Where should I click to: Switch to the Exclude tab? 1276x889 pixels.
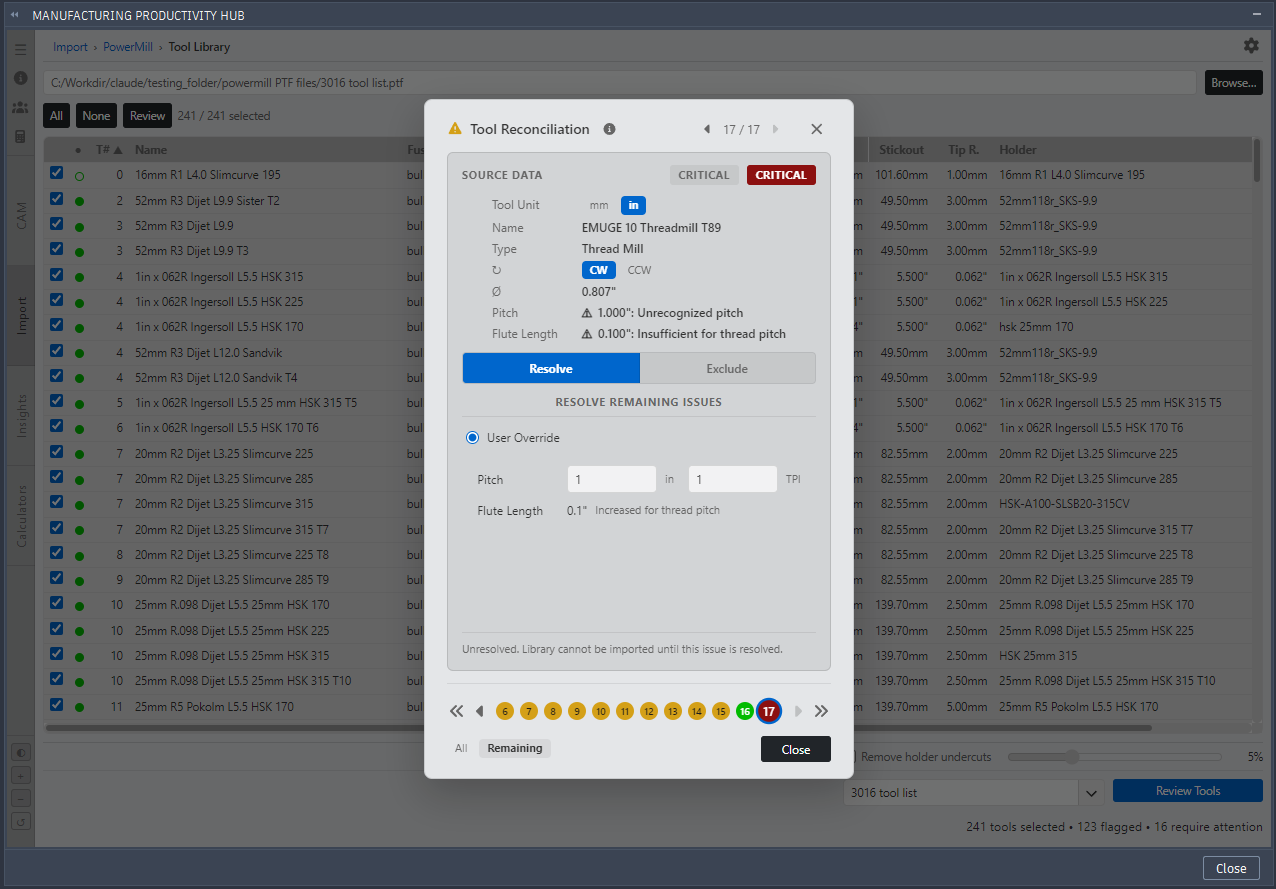pos(727,368)
